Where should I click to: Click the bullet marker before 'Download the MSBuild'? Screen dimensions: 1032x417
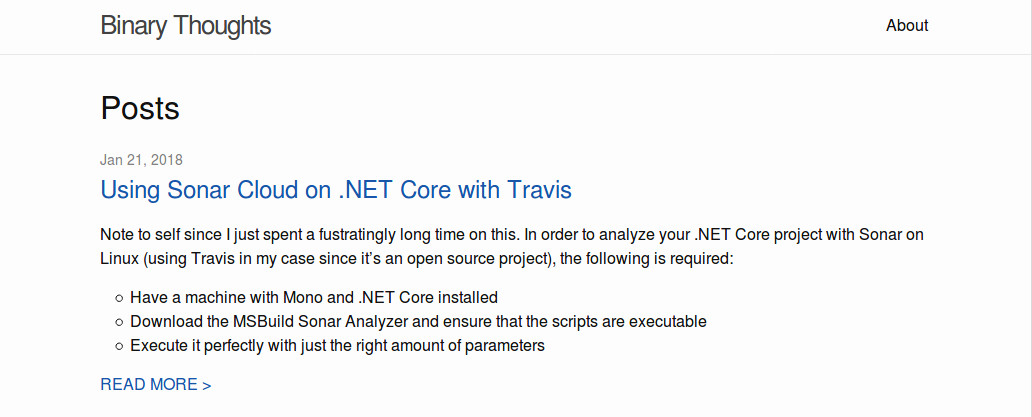(120, 322)
